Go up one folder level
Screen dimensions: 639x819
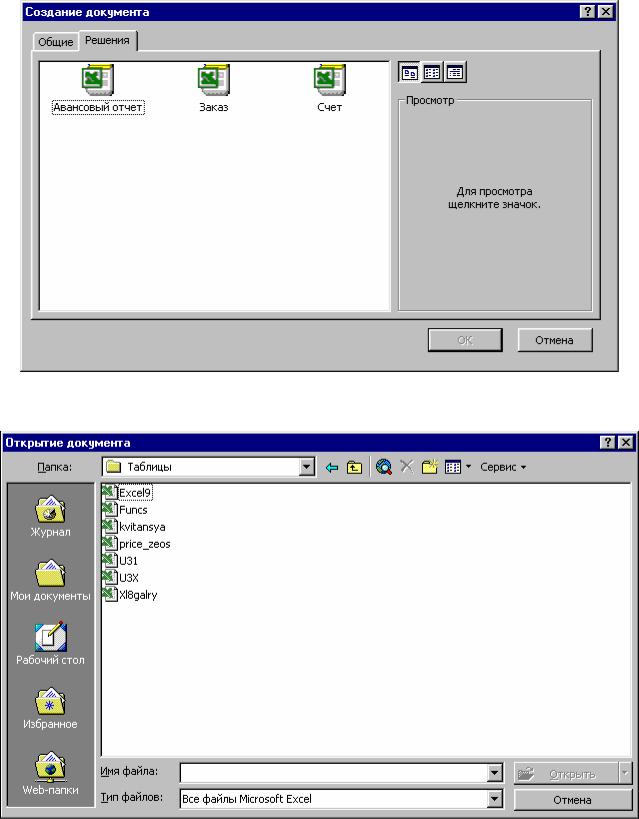click(x=354, y=467)
